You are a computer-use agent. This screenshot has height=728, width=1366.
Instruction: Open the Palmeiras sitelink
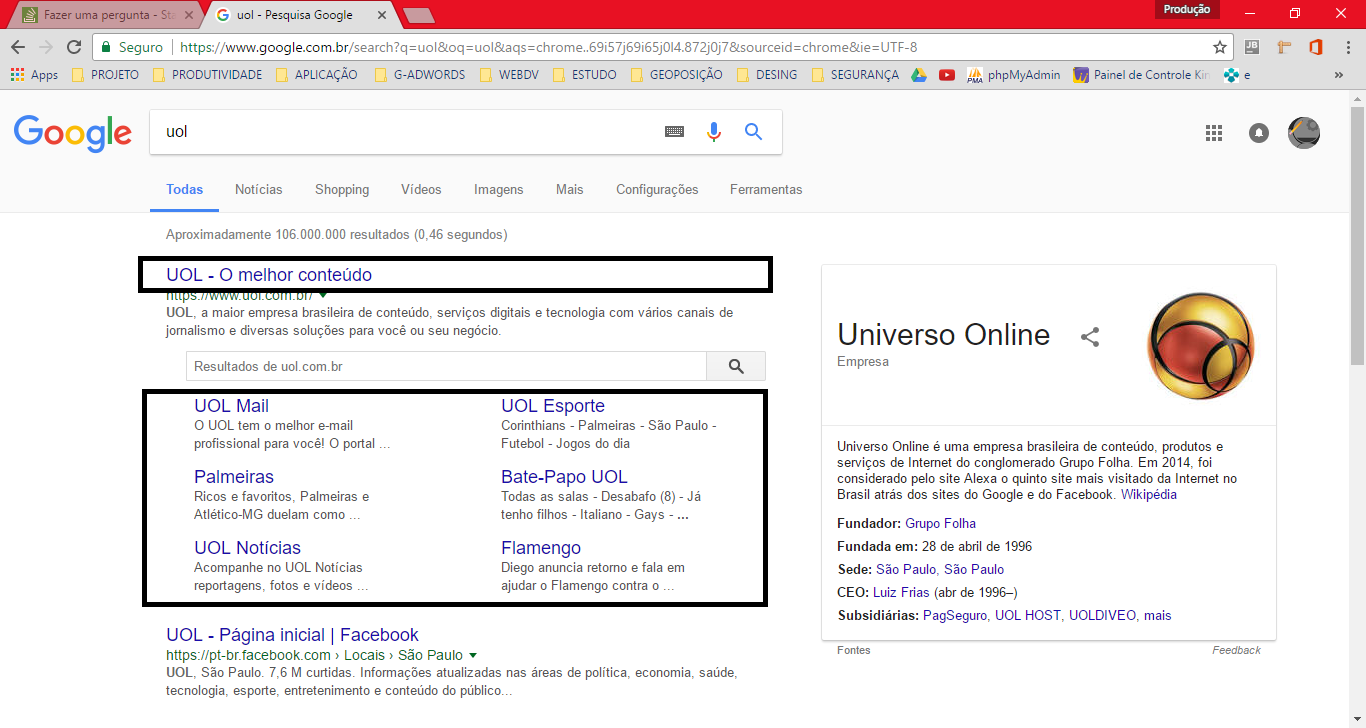(x=234, y=476)
